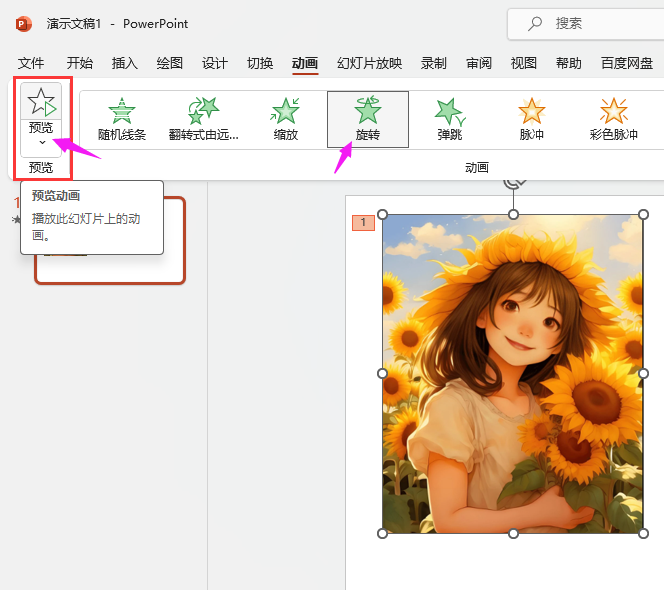Open the Draw (绘图) tab
Viewport: 664px width, 590px height.
169,63
